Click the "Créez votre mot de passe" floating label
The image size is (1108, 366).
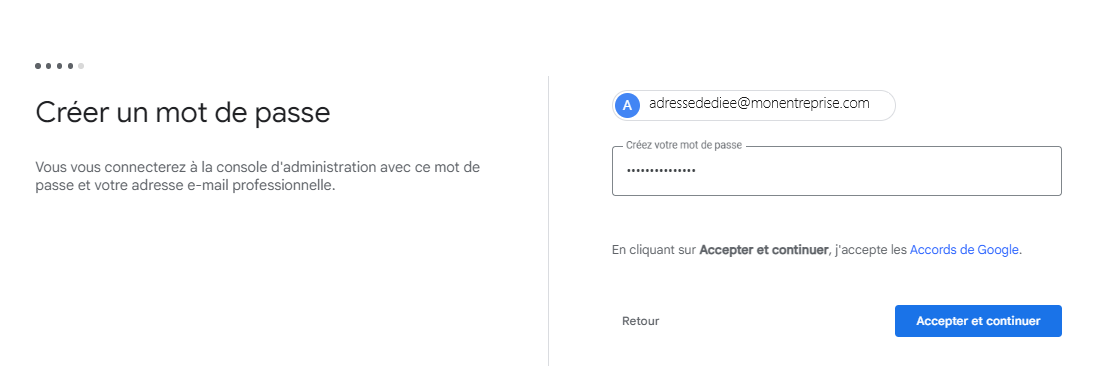pos(684,145)
